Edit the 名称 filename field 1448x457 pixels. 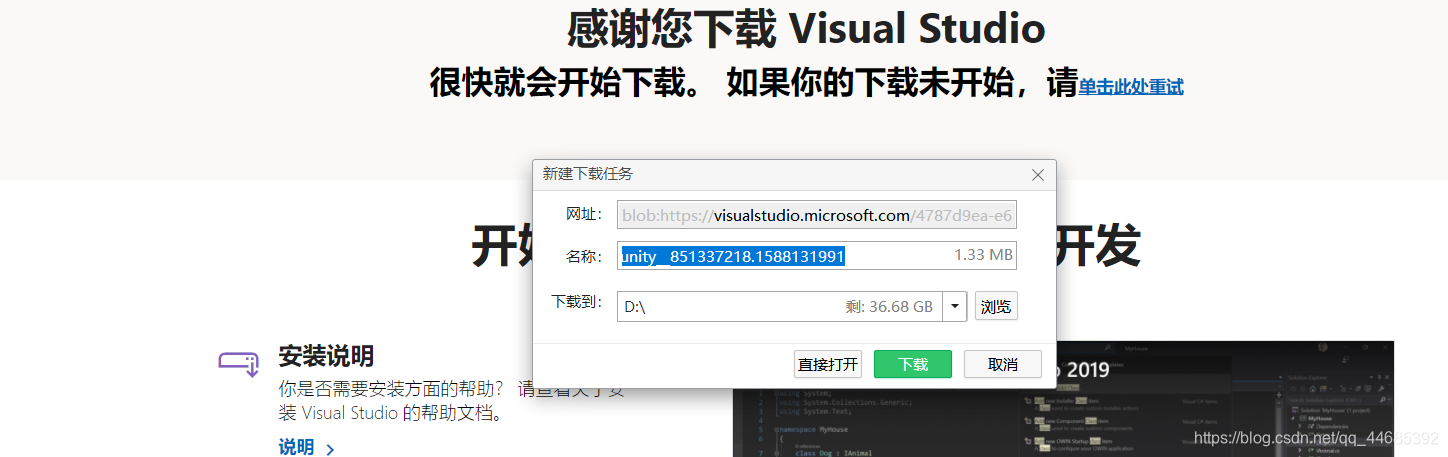tap(817, 255)
